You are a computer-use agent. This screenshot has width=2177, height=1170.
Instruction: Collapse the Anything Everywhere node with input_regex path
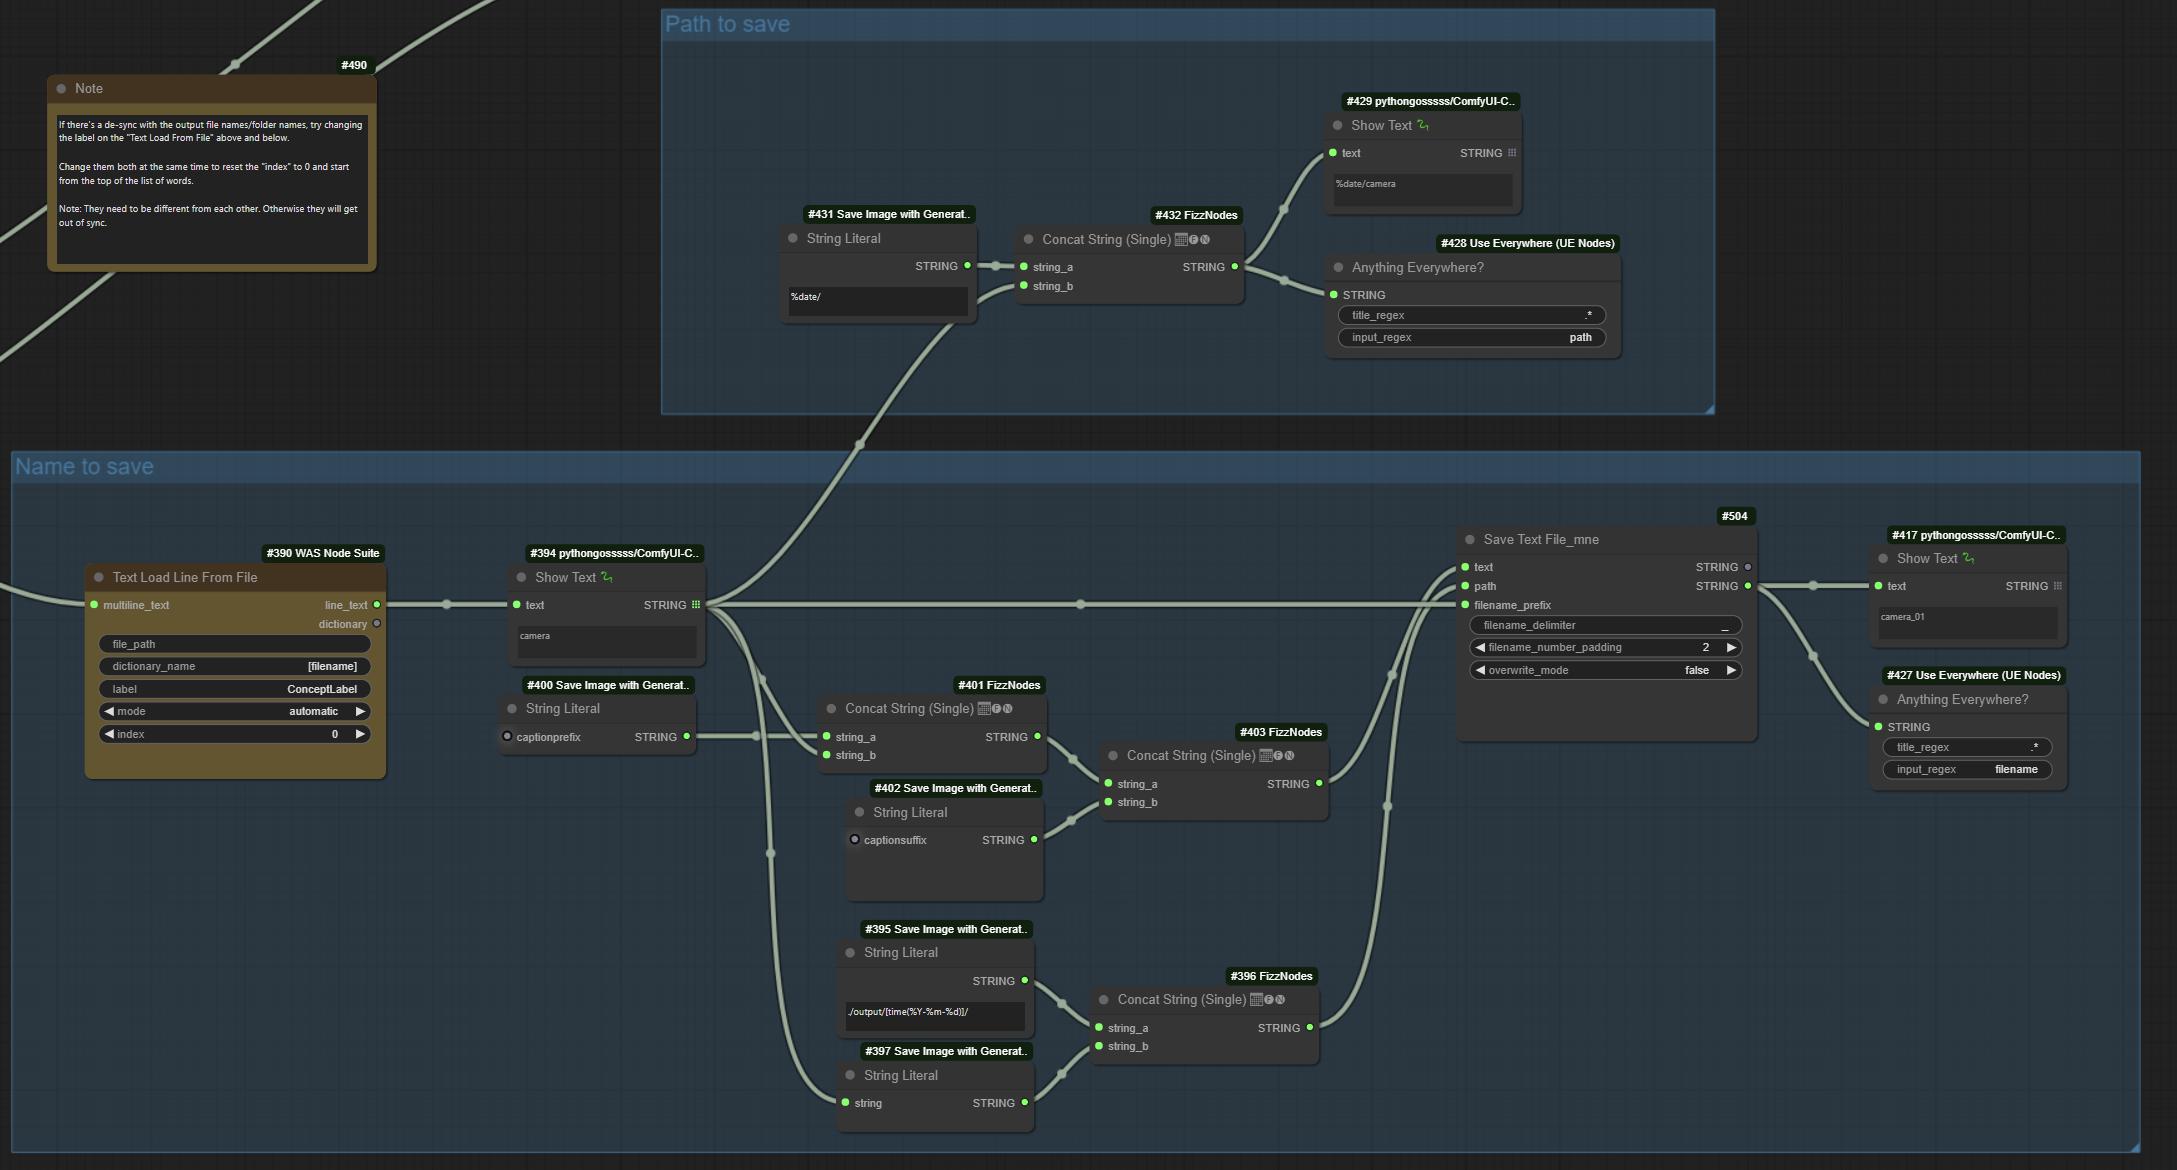point(1339,268)
